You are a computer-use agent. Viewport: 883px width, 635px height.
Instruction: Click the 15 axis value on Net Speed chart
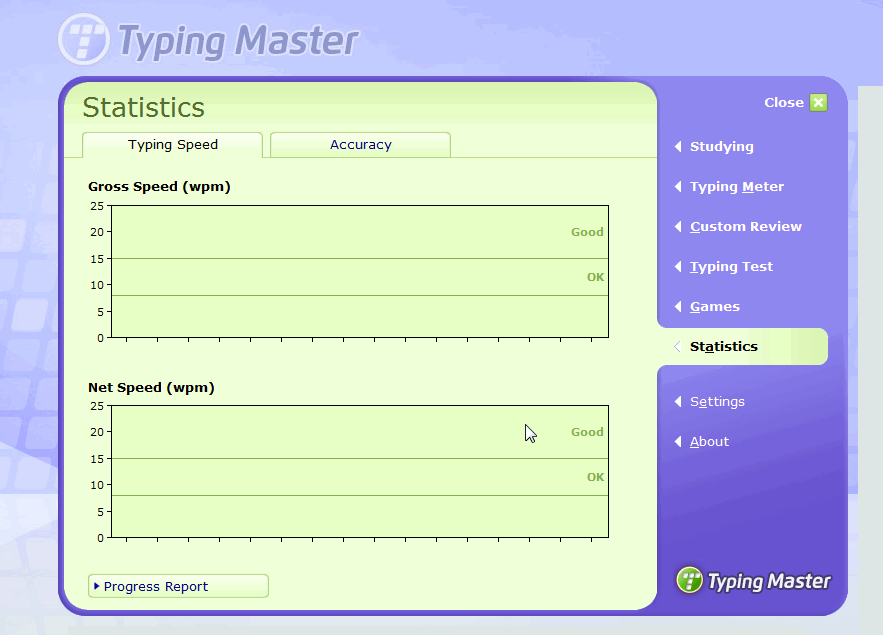[97, 459]
